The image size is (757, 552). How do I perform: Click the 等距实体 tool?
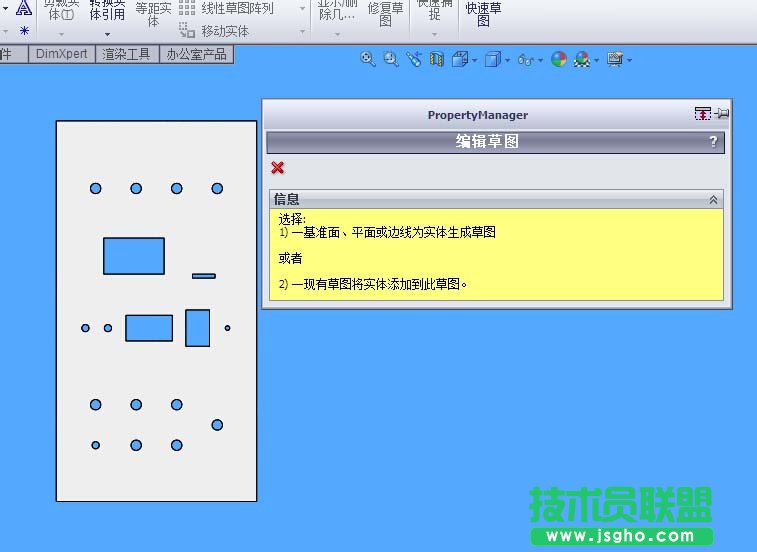pyautogui.click(x=153, y=14)
